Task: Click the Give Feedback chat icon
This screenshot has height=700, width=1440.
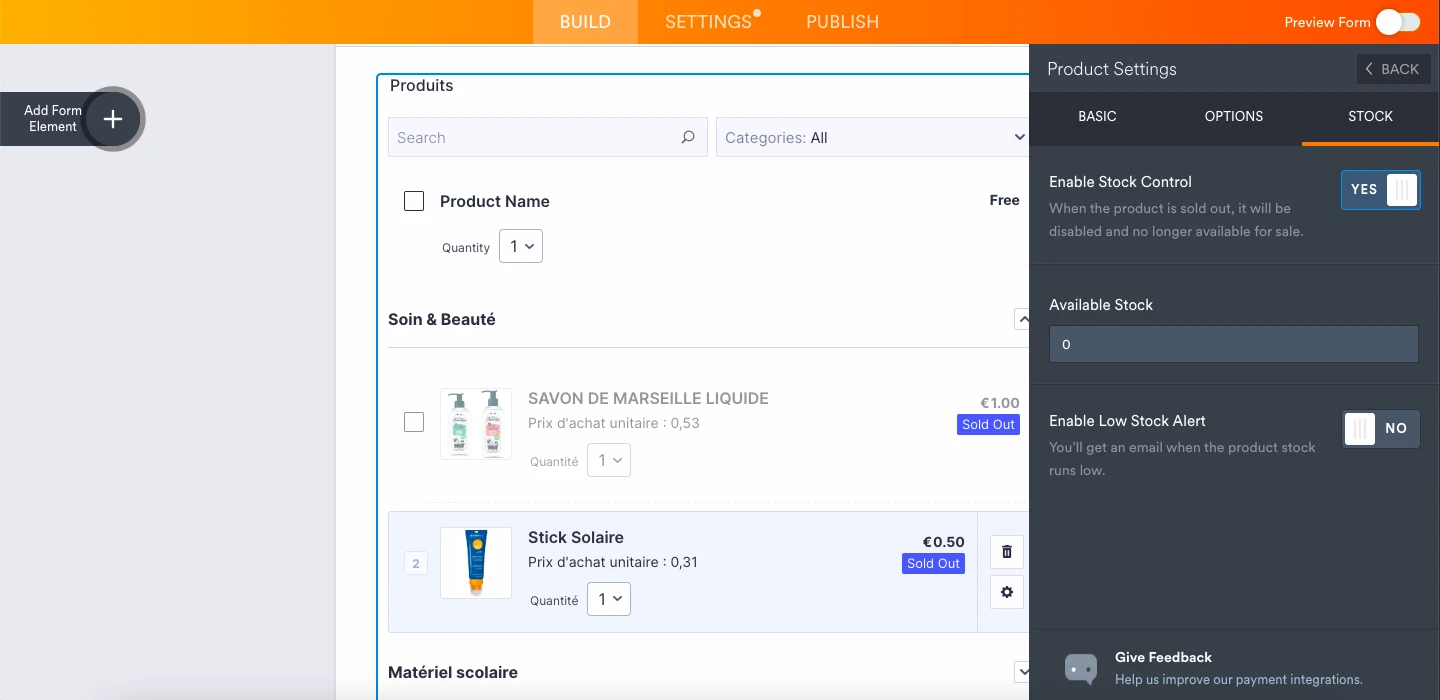Action: click(x=1081, y=668)
